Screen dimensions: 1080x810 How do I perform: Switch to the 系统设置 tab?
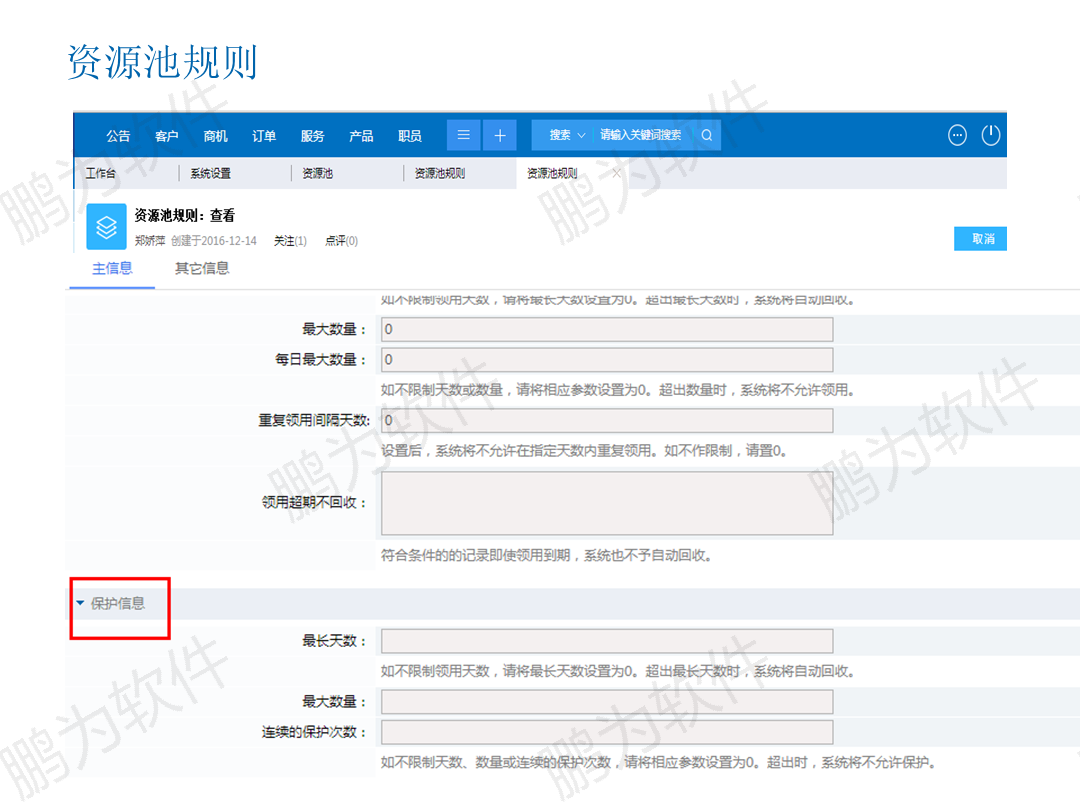(211, 173)
